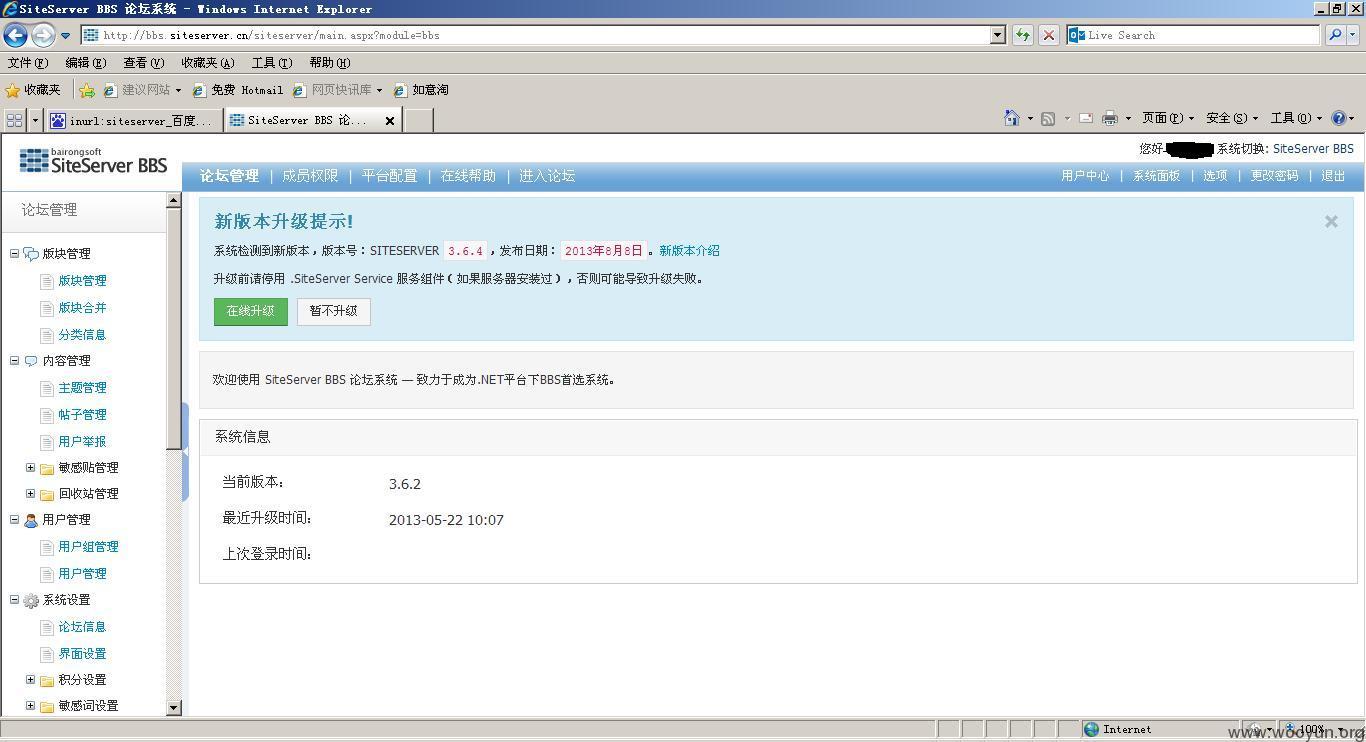Collapse the 内容管理 tree group

click(x=14, y=360)
